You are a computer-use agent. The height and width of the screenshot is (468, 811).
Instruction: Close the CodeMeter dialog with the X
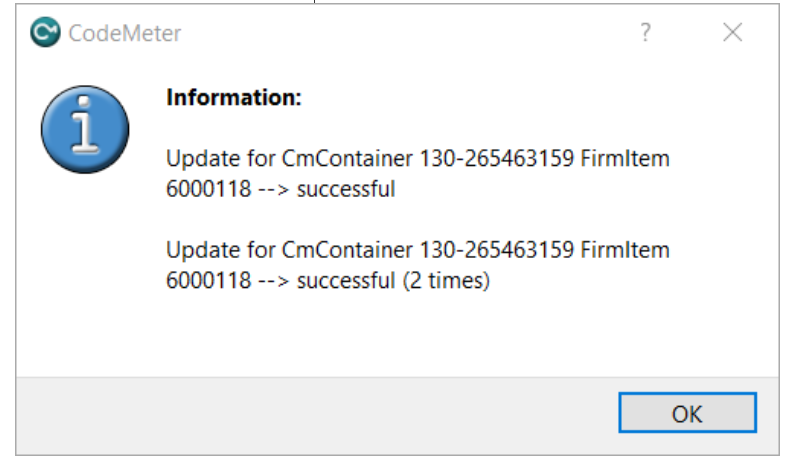pos(732,33)
